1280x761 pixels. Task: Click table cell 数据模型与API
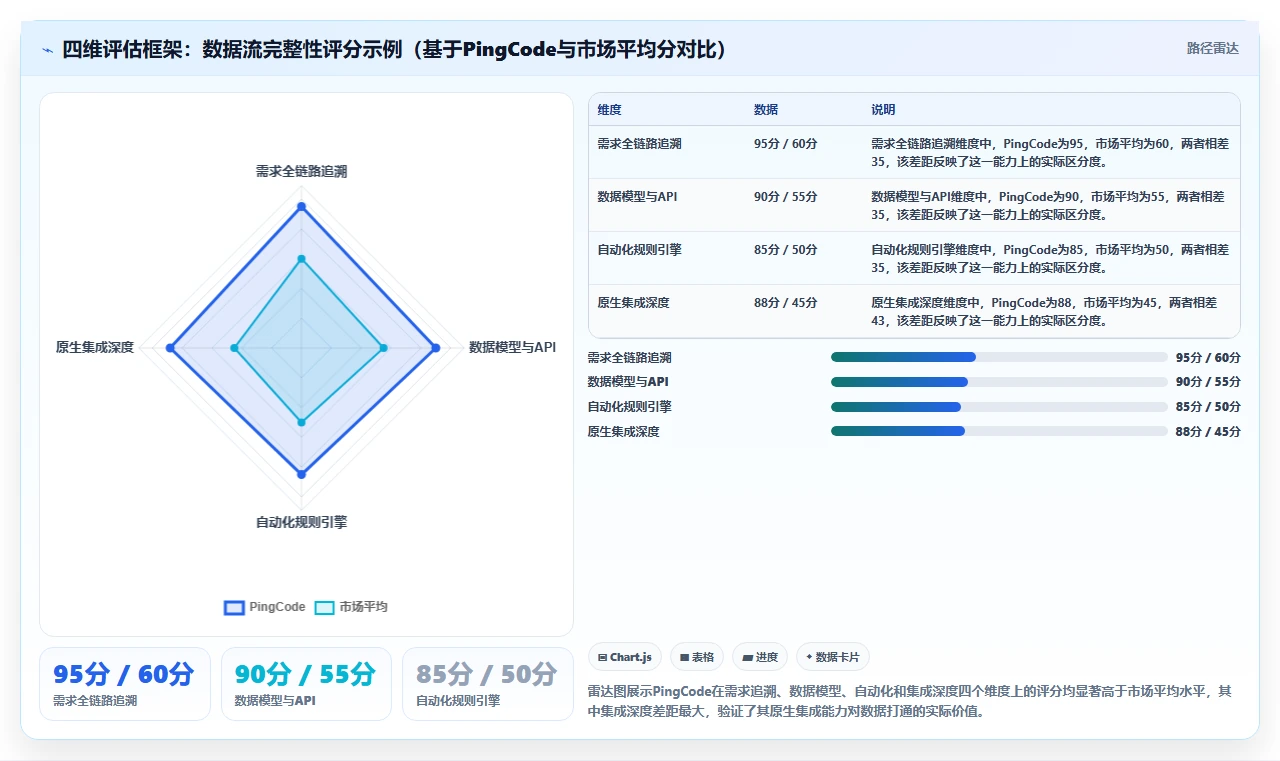(637, 197)
